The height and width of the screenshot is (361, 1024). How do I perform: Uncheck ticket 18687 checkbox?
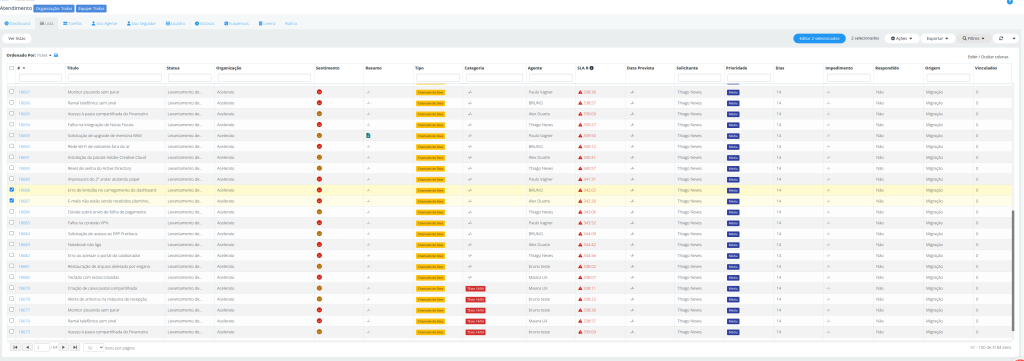point(11,201)
